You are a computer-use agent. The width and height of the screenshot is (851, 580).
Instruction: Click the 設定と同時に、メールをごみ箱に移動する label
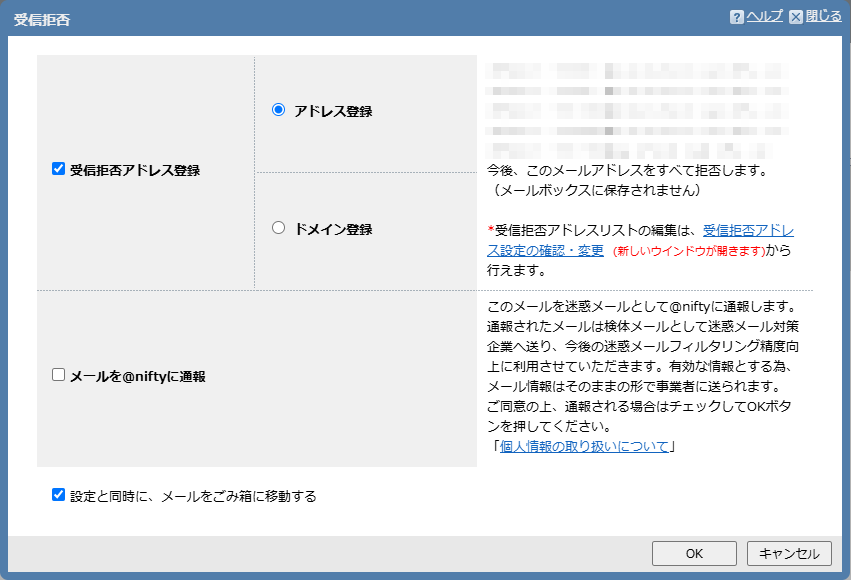[193, 495]
